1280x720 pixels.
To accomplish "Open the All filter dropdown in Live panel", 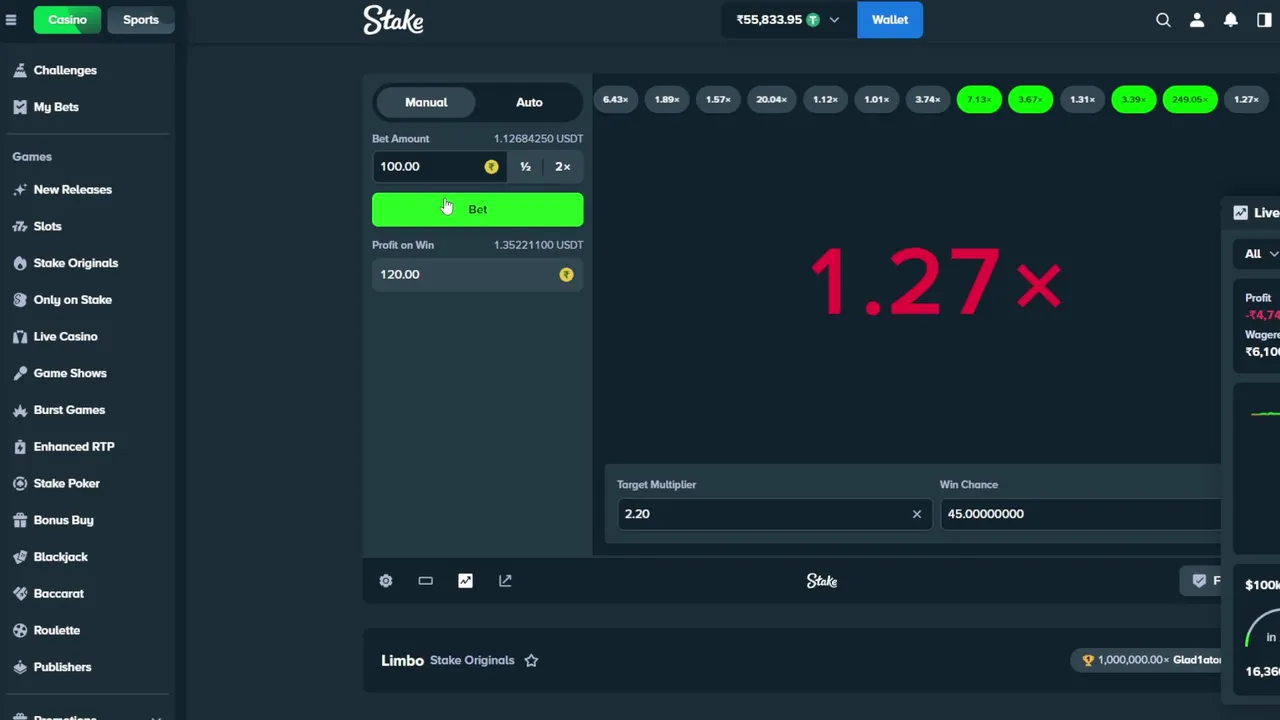I will point(1260,254).
